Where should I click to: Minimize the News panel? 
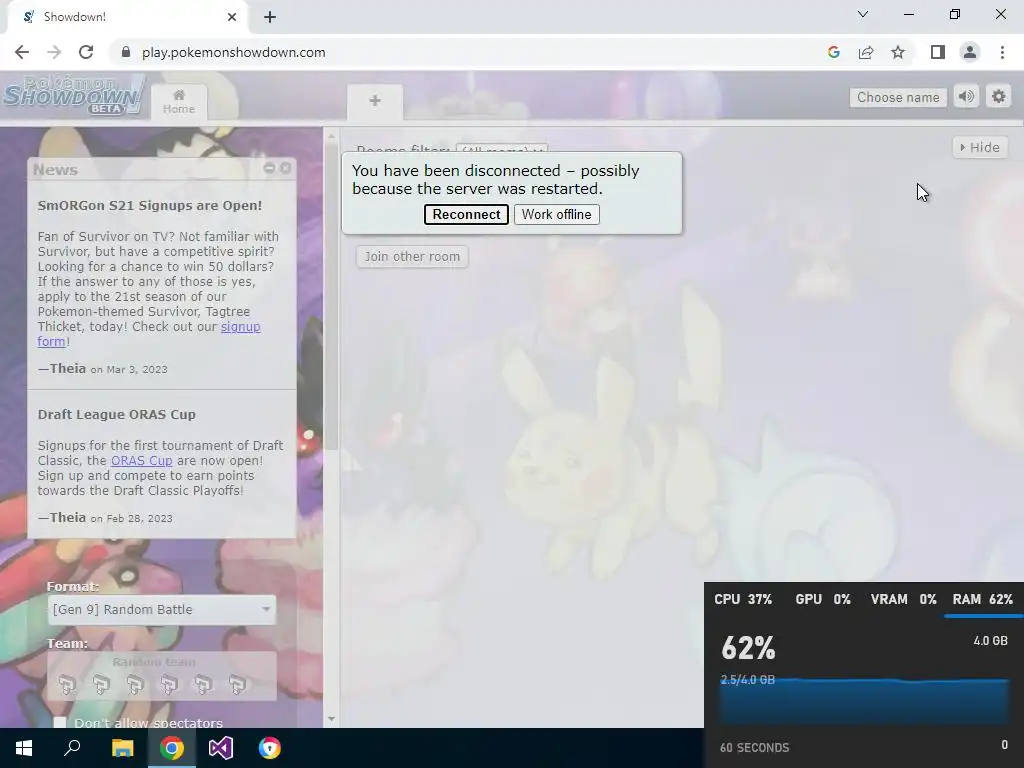tap(269, 168)
